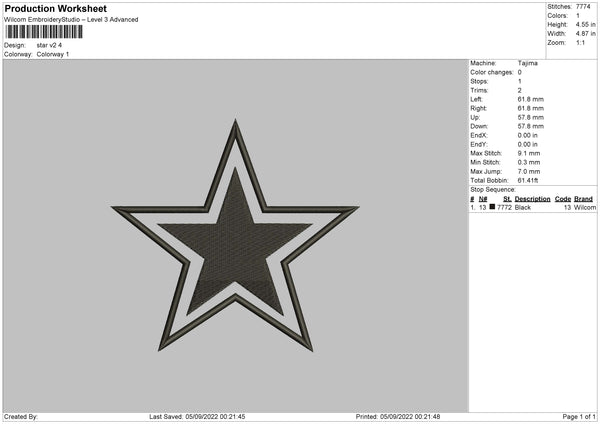Click the 'Black' thread description
Viewport: 600px width, 424px height.
tap(523, 207)
